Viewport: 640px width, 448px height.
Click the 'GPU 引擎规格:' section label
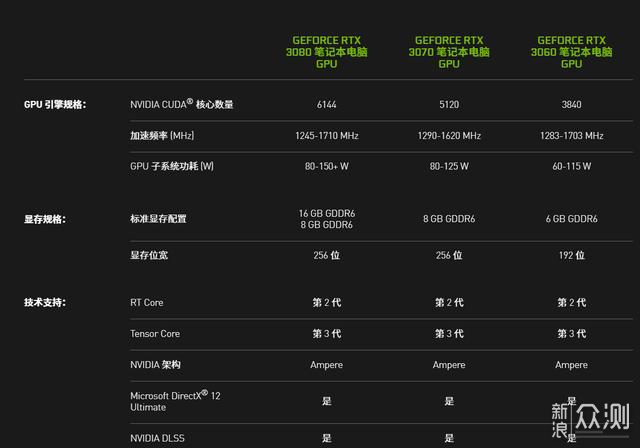[x=55, y=104]
